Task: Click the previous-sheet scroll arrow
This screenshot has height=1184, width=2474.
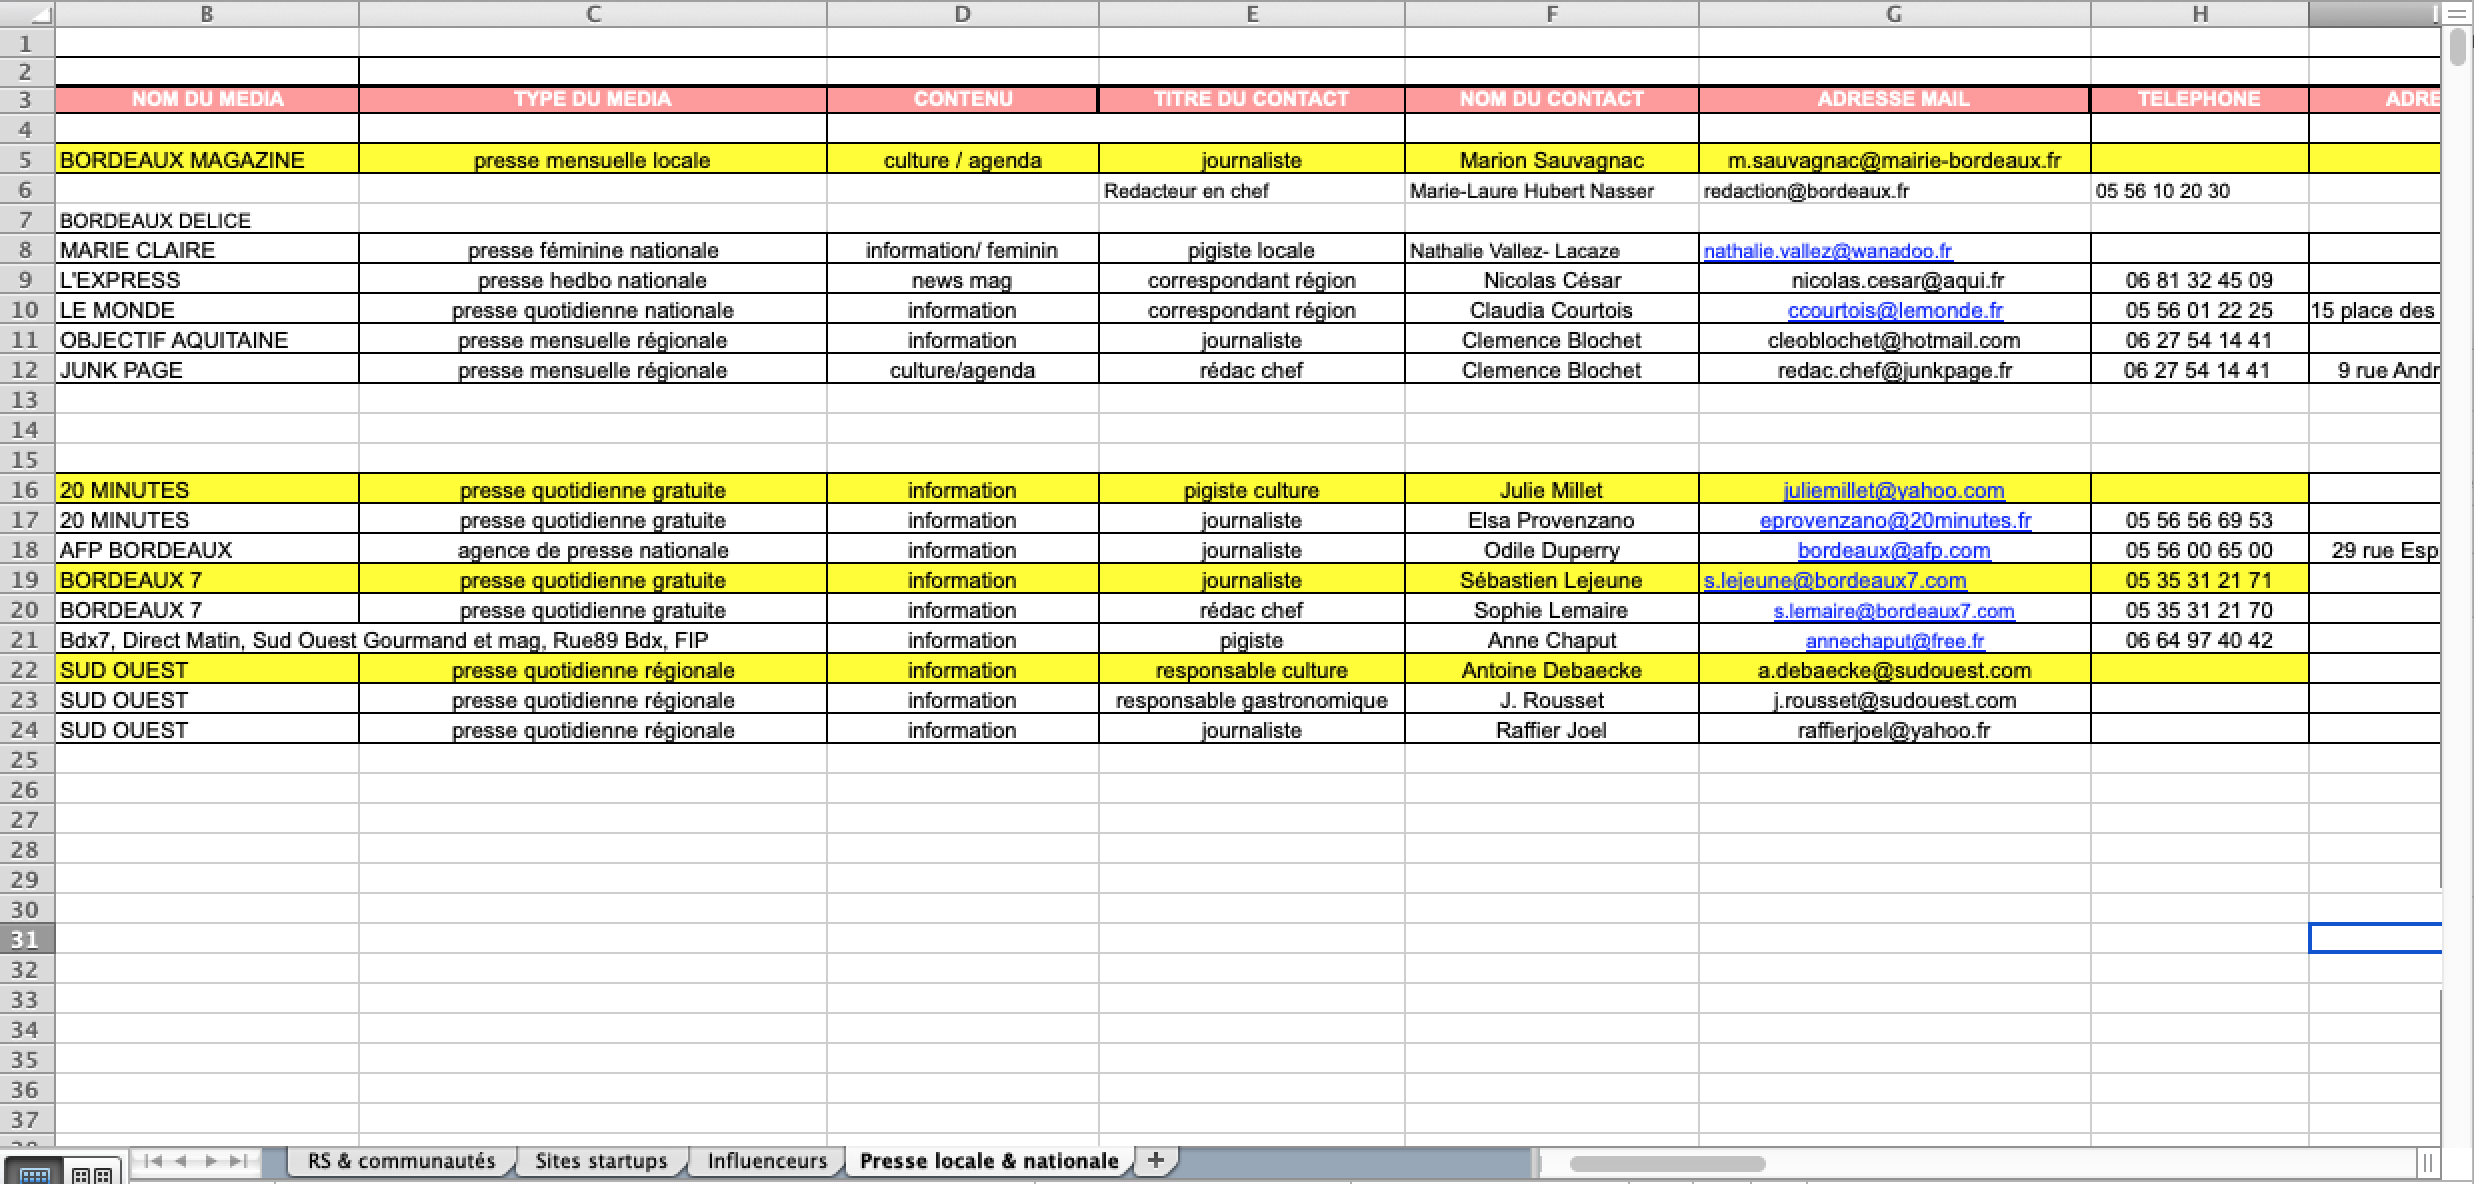Action: [x=181, y=1160]
